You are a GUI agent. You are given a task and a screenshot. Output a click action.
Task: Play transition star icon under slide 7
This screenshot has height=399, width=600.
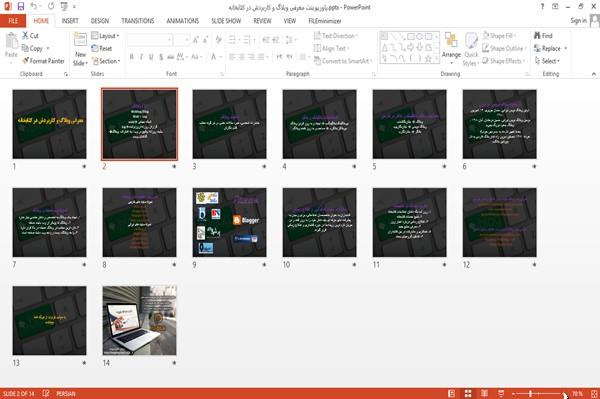click(x=84, y=265)
